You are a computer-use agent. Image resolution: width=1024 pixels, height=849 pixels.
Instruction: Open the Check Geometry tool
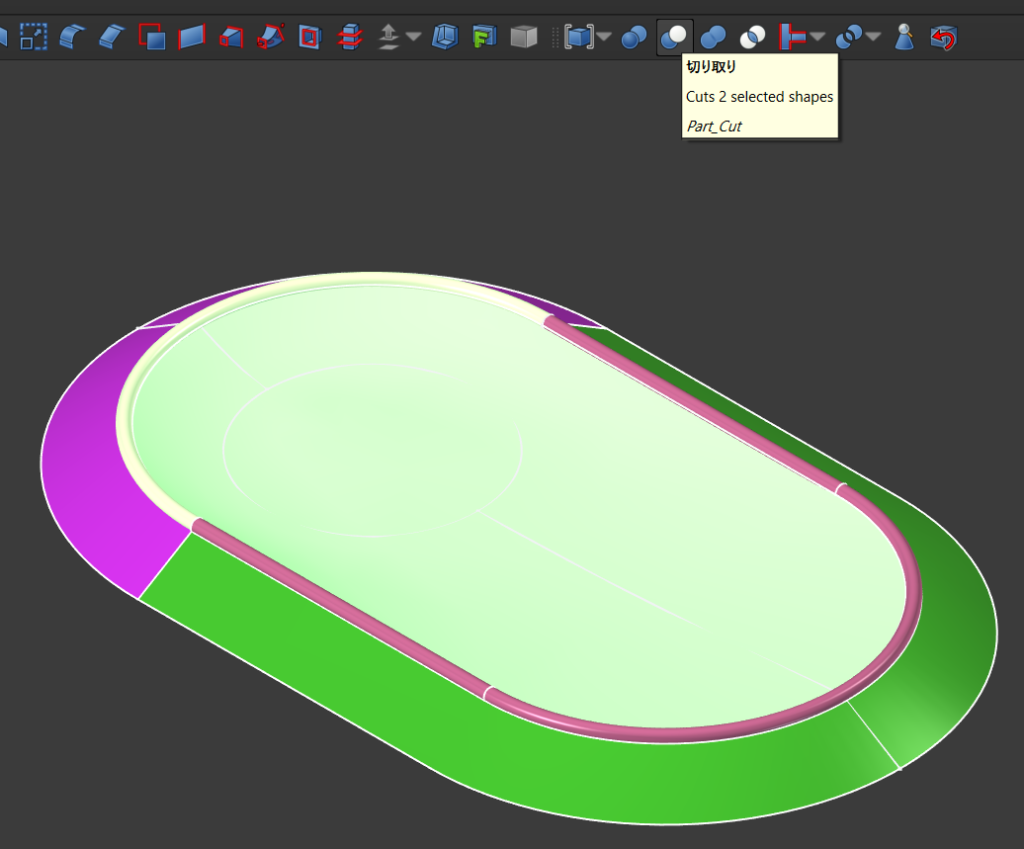click(x=904, y=38)
